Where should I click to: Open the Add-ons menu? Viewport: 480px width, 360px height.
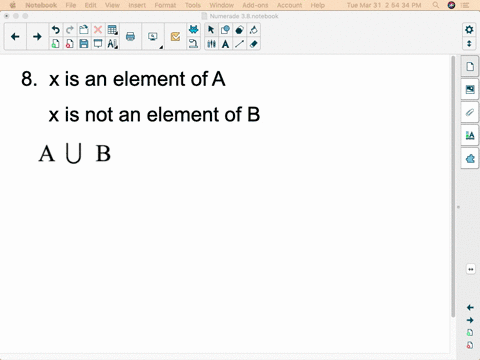pyautogui.click(x=255, y=5)
